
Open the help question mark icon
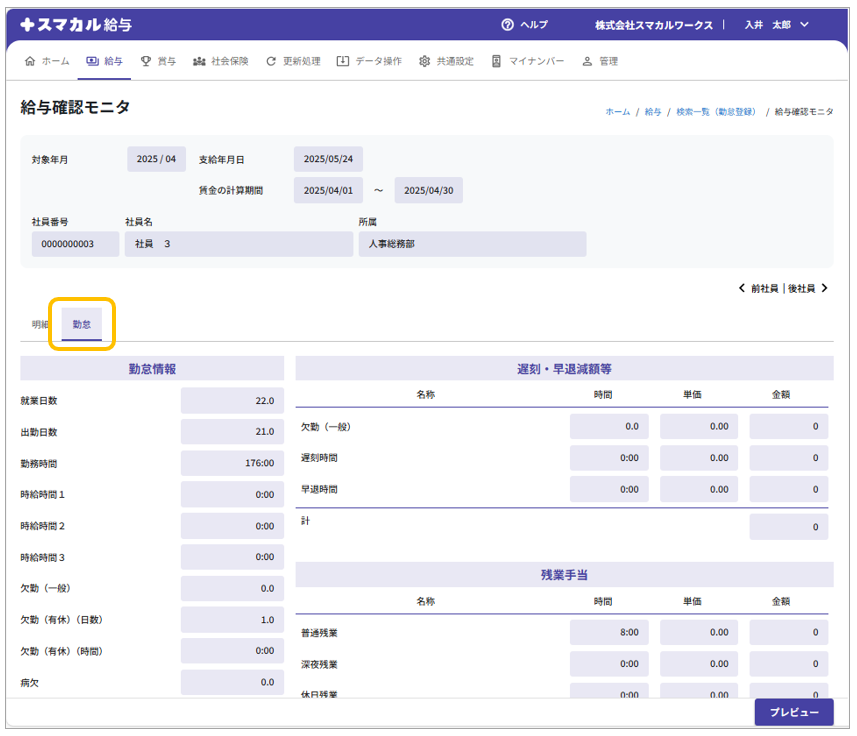click(507, 24)
